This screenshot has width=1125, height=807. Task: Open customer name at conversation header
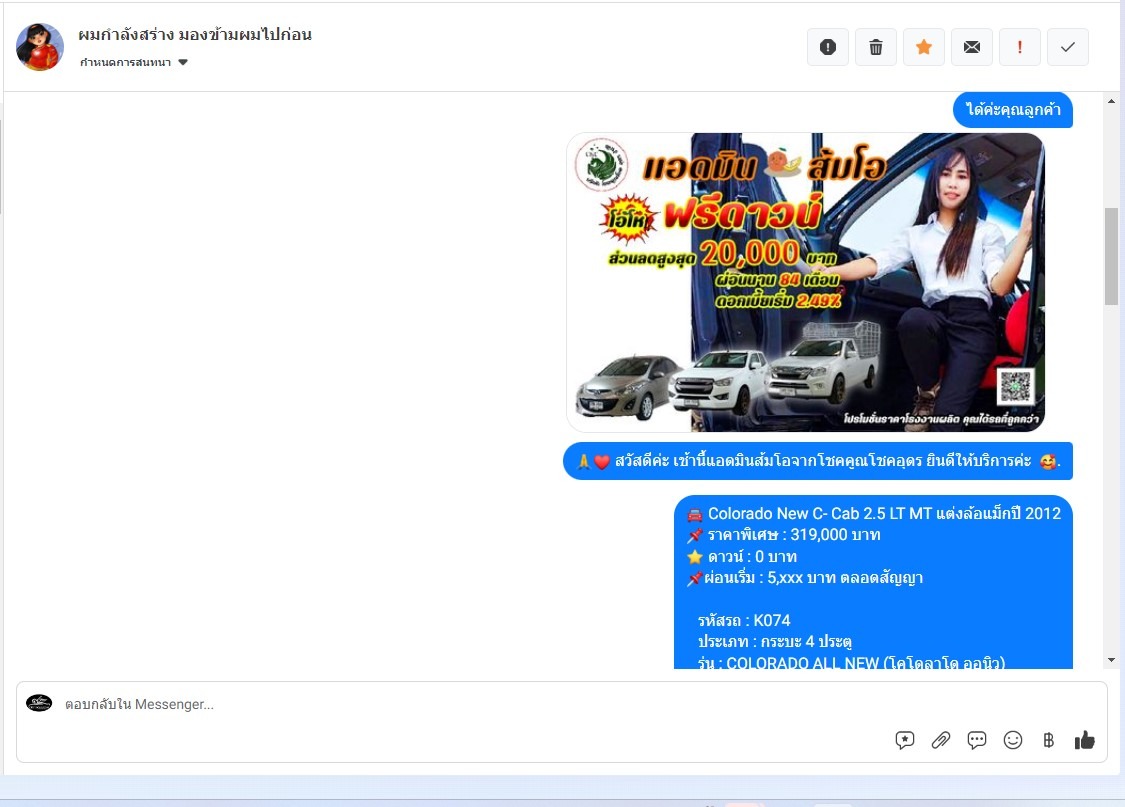pyautogui.click(x=195, y=34)
